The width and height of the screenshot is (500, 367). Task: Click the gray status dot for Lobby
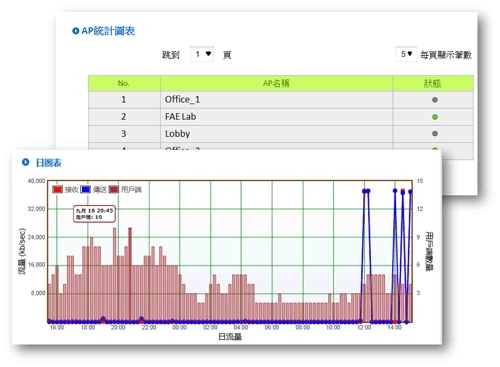tap(435, 134)
